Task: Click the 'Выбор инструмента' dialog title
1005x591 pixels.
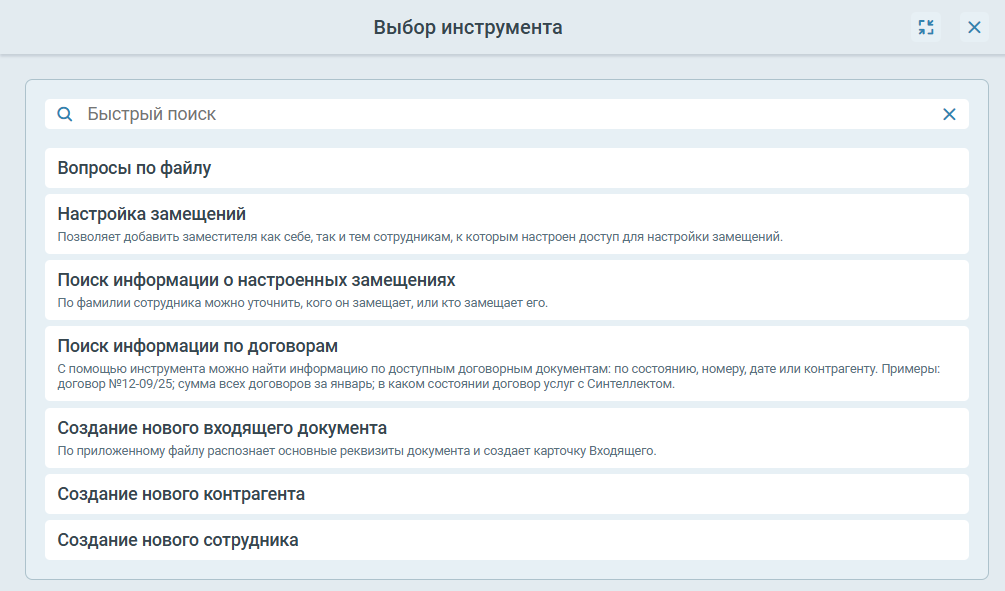Action: pyautogui.click(x=468, y=27)
